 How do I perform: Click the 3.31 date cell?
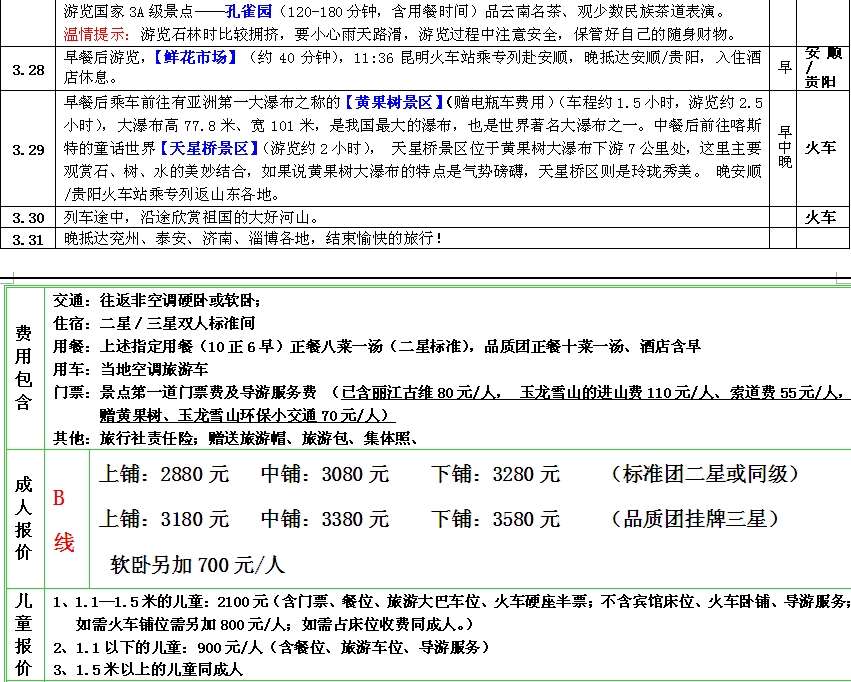pos(28,238)
